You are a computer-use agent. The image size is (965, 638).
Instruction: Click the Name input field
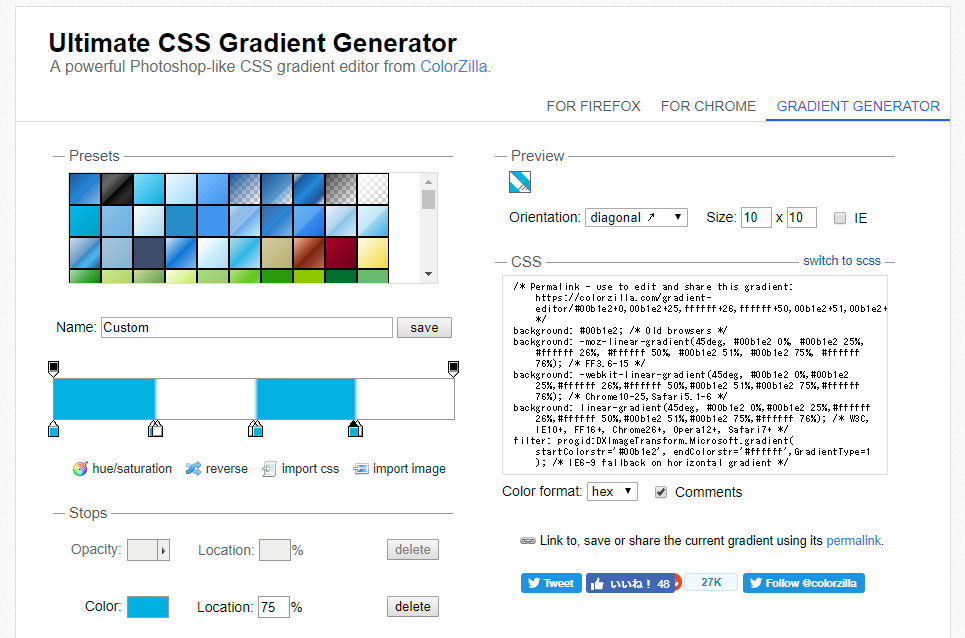(246, 327)
